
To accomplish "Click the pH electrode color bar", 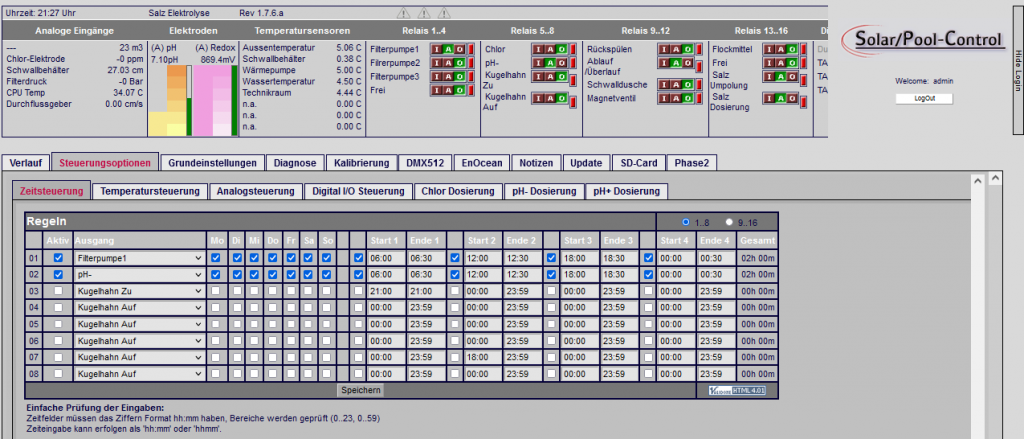I will (168, 101).
